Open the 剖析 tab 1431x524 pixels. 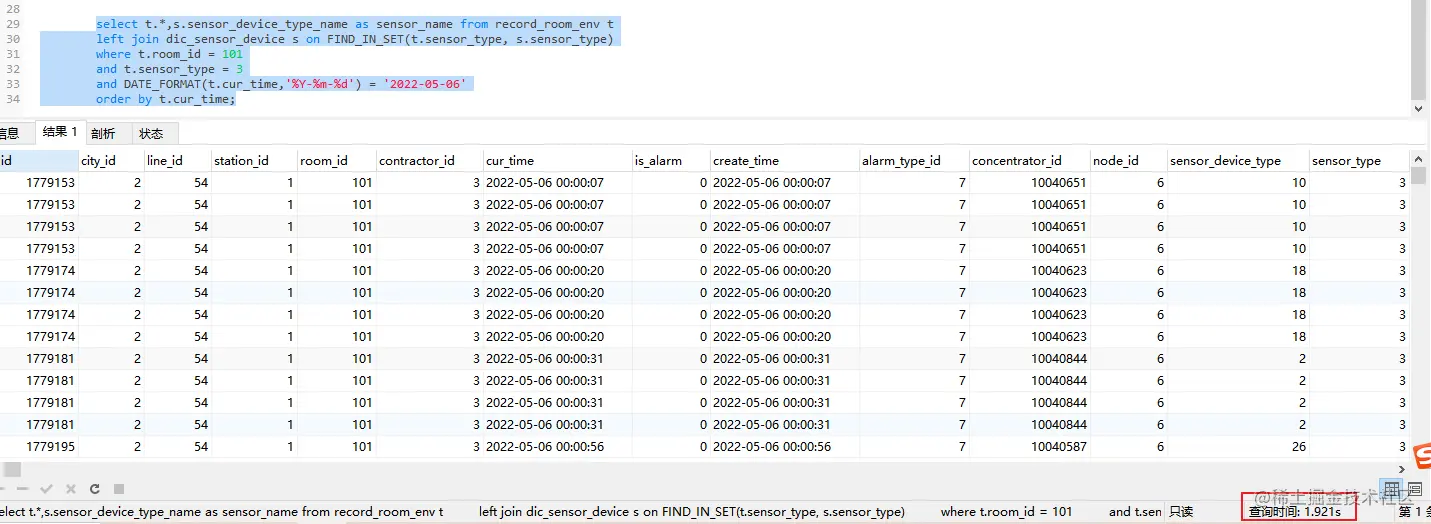tap(103, 133)
